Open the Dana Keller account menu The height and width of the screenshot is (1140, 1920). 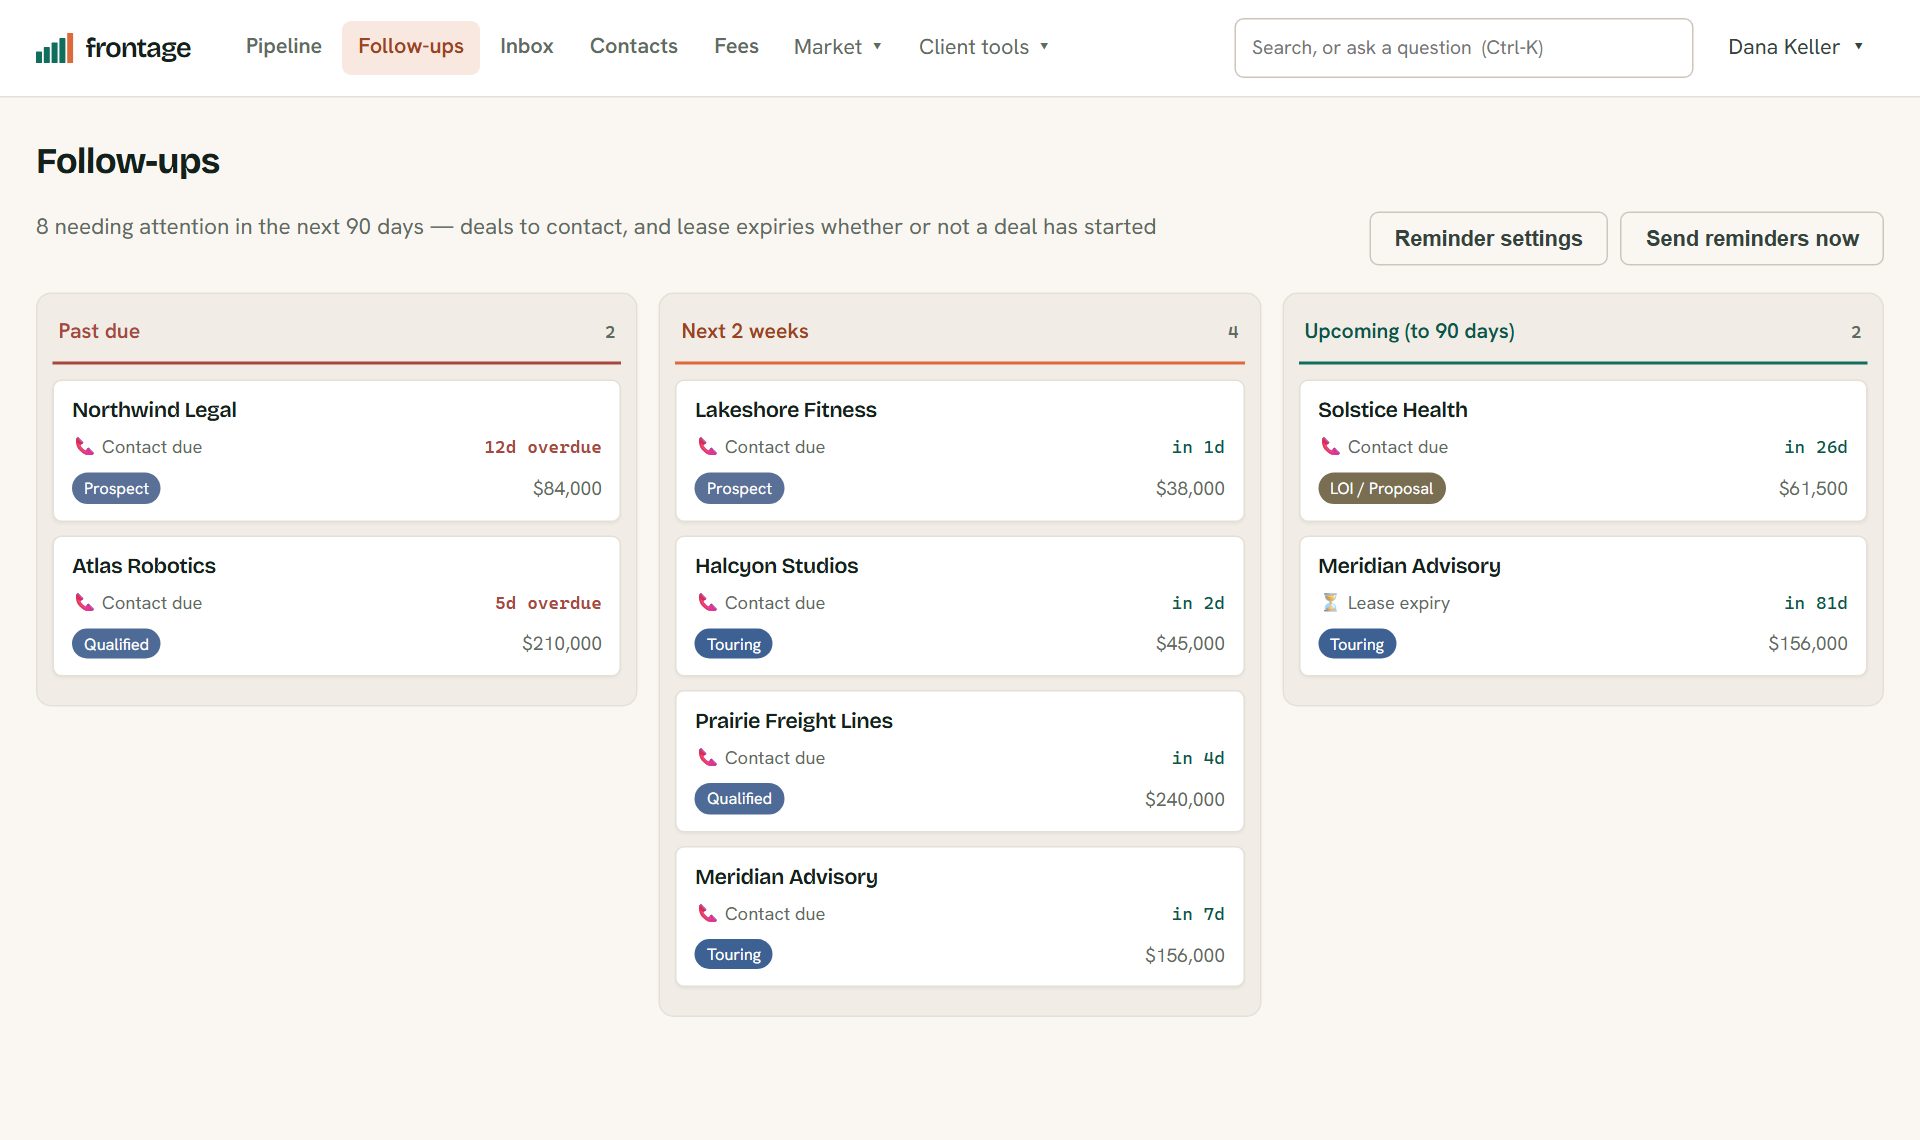coord(1796,47)
